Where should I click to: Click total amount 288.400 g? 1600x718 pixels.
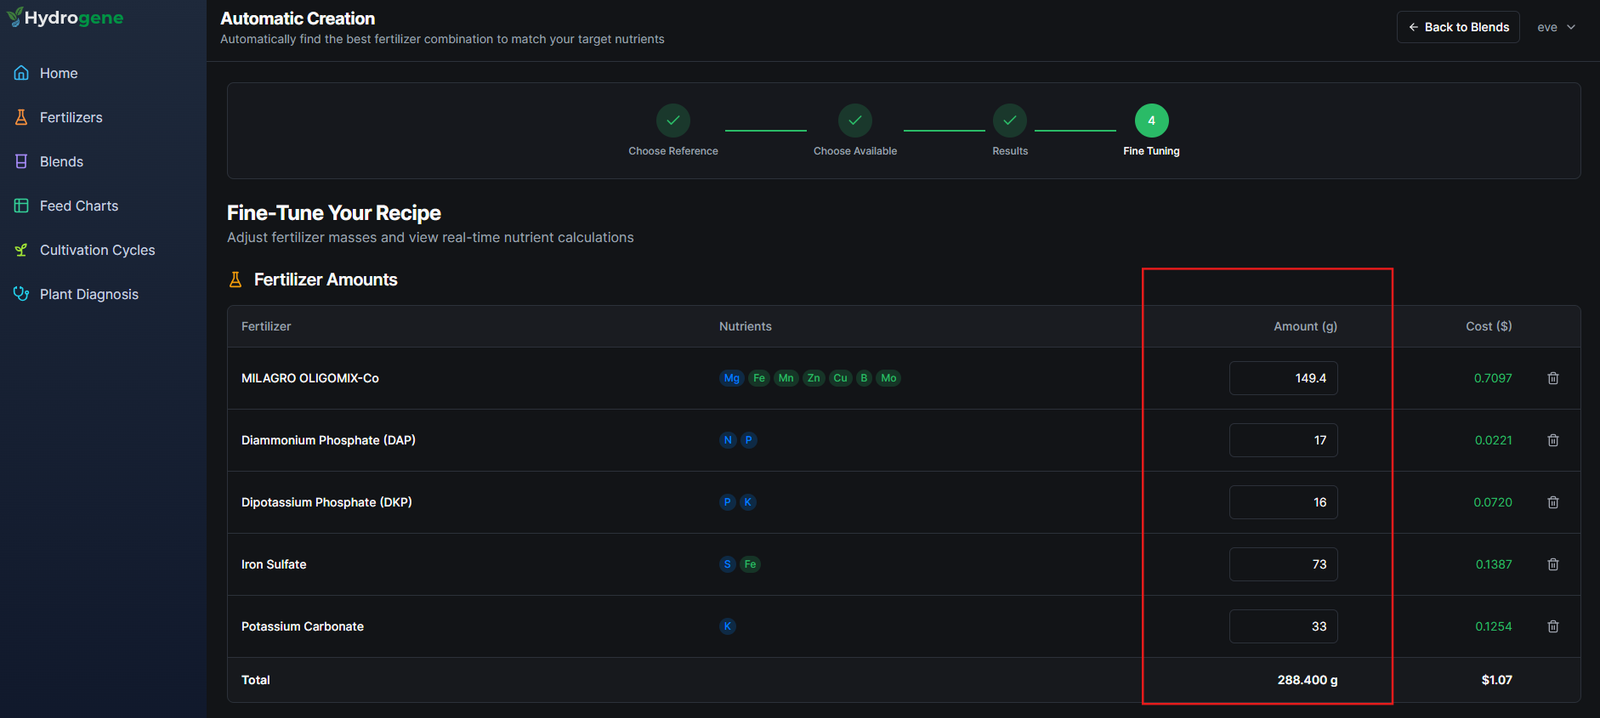pos(1307,680)
